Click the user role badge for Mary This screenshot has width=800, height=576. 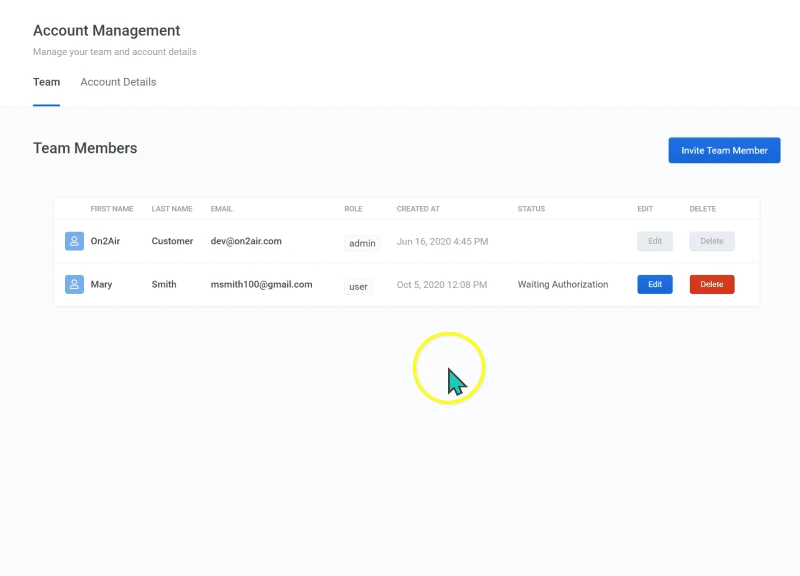tap(358, 287)
